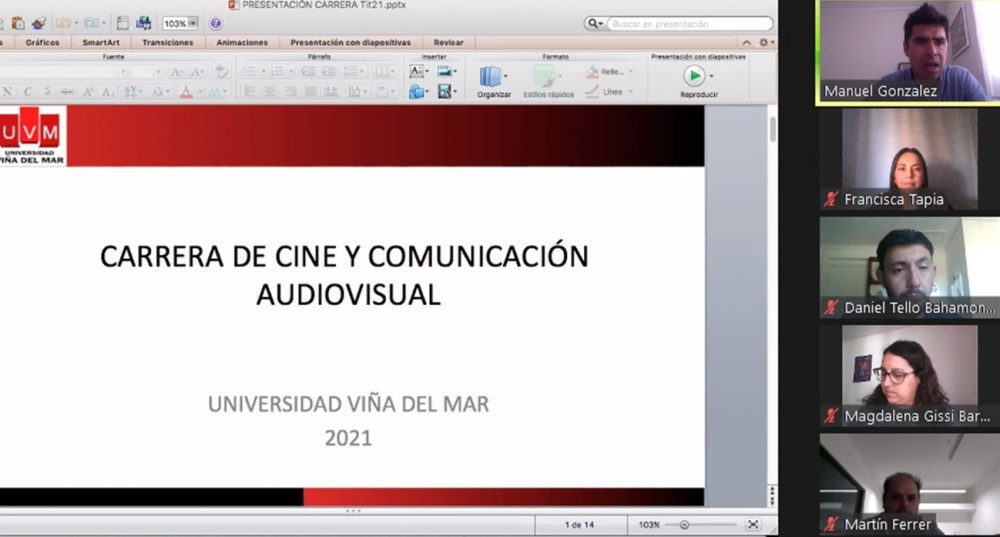Switch to the Gráficos tab
1000x537 pixels.
click(x=42, y=42)
